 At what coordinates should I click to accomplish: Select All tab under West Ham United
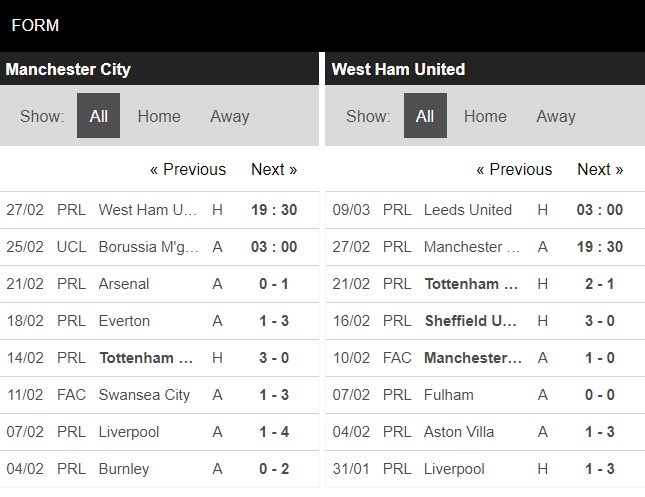pyautogui.click(x=425, y=116)
